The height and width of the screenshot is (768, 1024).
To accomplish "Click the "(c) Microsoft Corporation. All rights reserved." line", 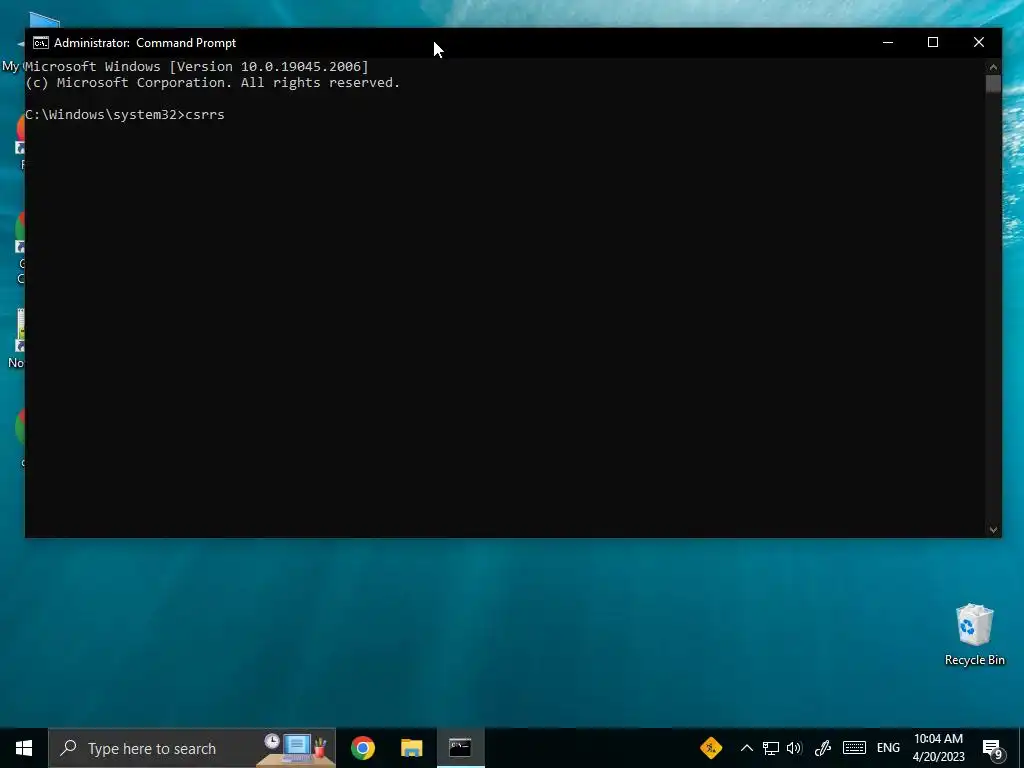I will 212,83.
